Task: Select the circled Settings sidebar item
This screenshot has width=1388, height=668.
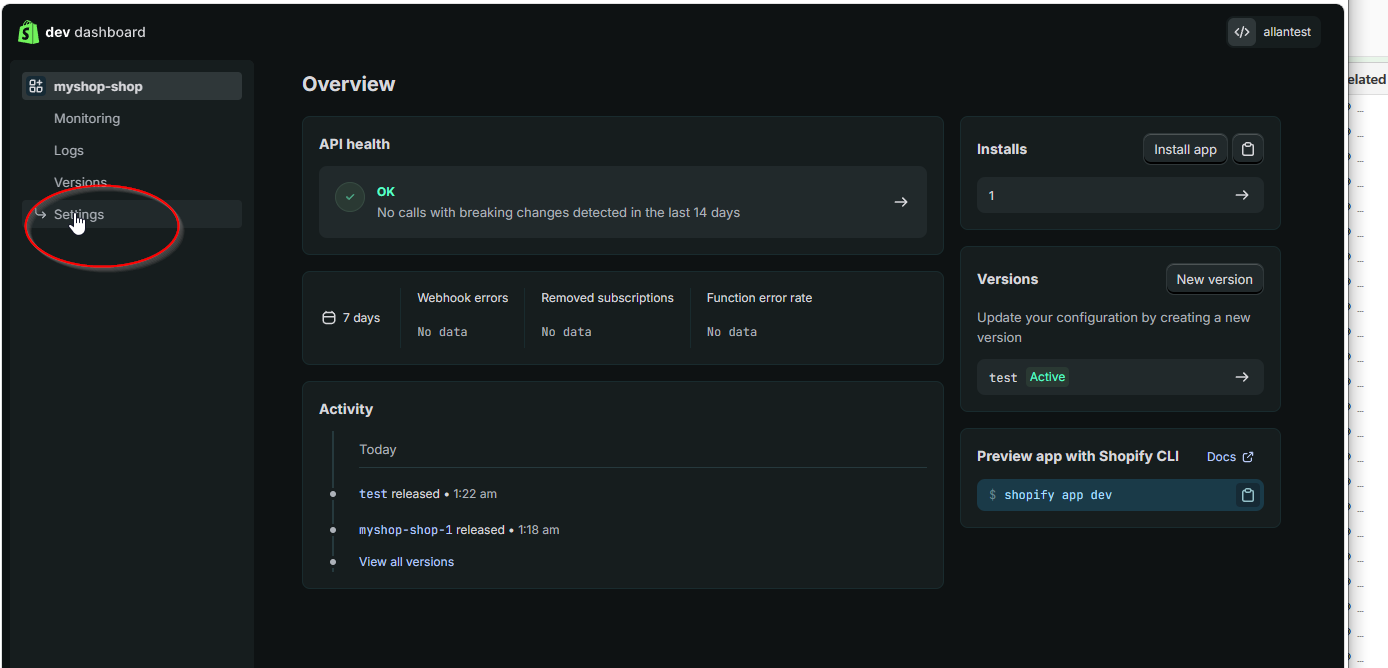Action: point(80,214)
